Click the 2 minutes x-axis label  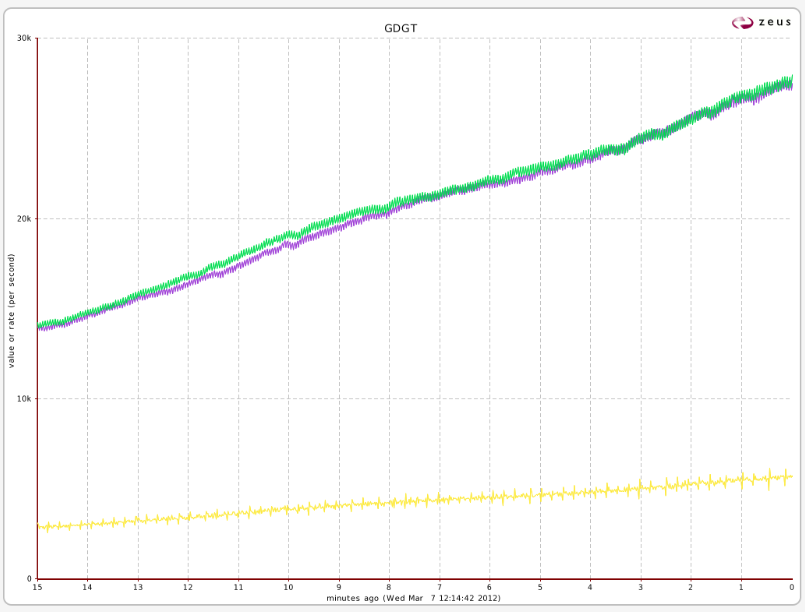691,587
